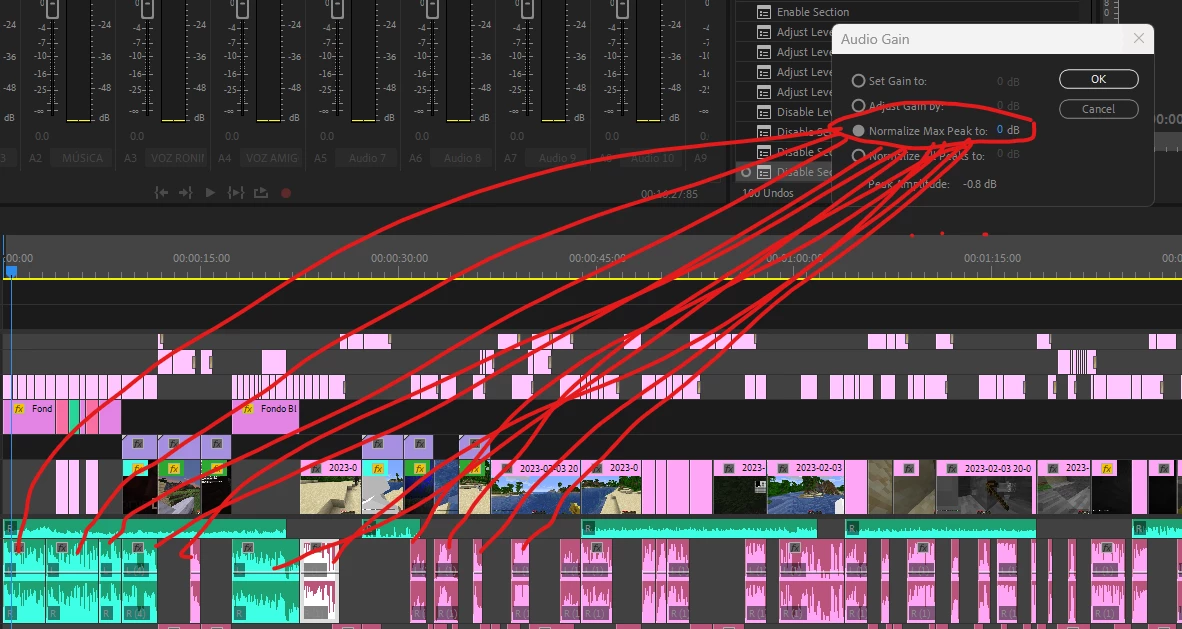Click the Play In to Out transport icon
Viewport: 1182px width, 629px height.
coord(236,193)
